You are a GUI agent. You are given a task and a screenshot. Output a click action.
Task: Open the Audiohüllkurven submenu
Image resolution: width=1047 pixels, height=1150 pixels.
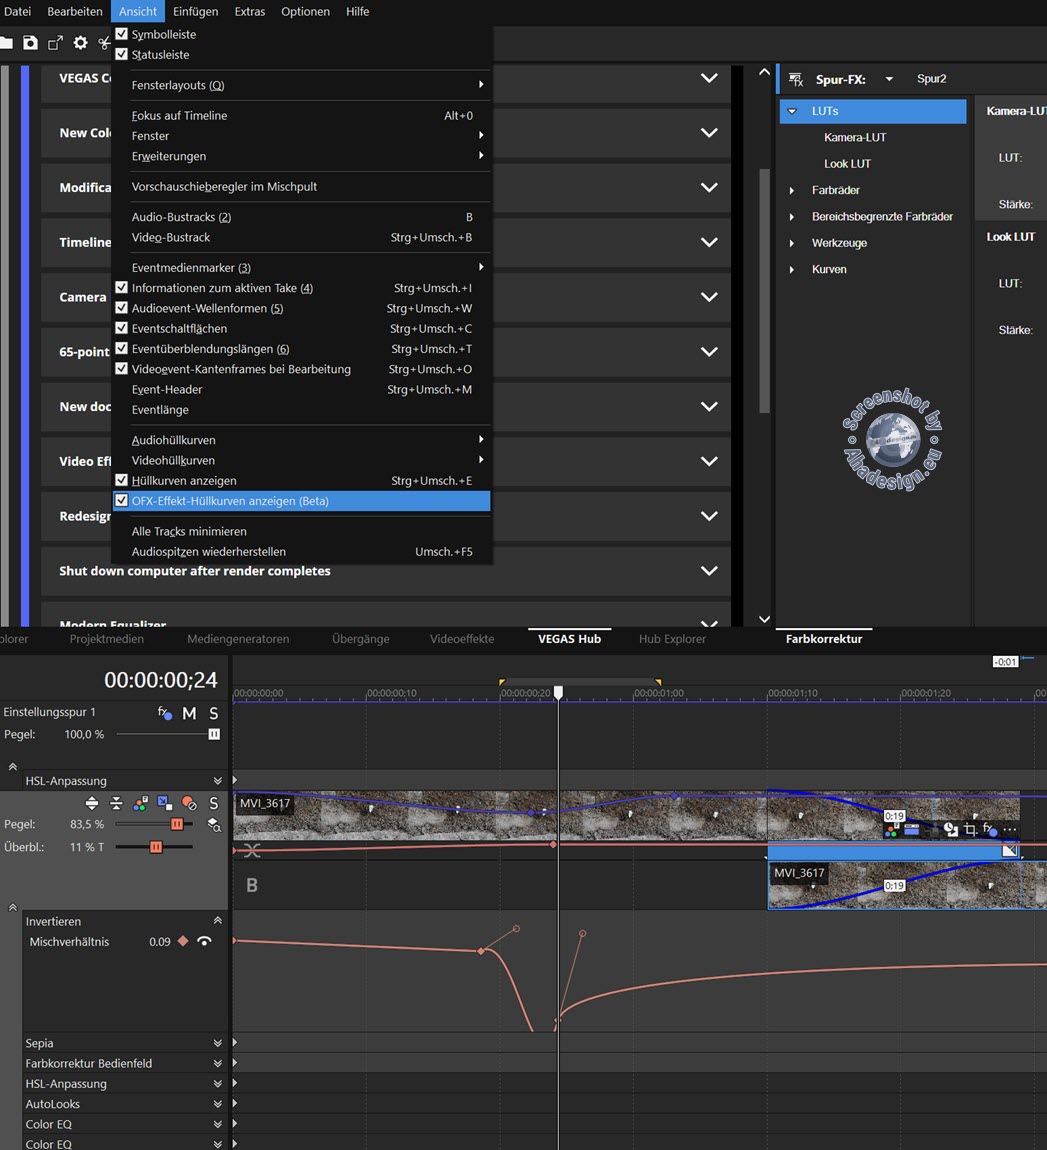click(x=301, y=440)
